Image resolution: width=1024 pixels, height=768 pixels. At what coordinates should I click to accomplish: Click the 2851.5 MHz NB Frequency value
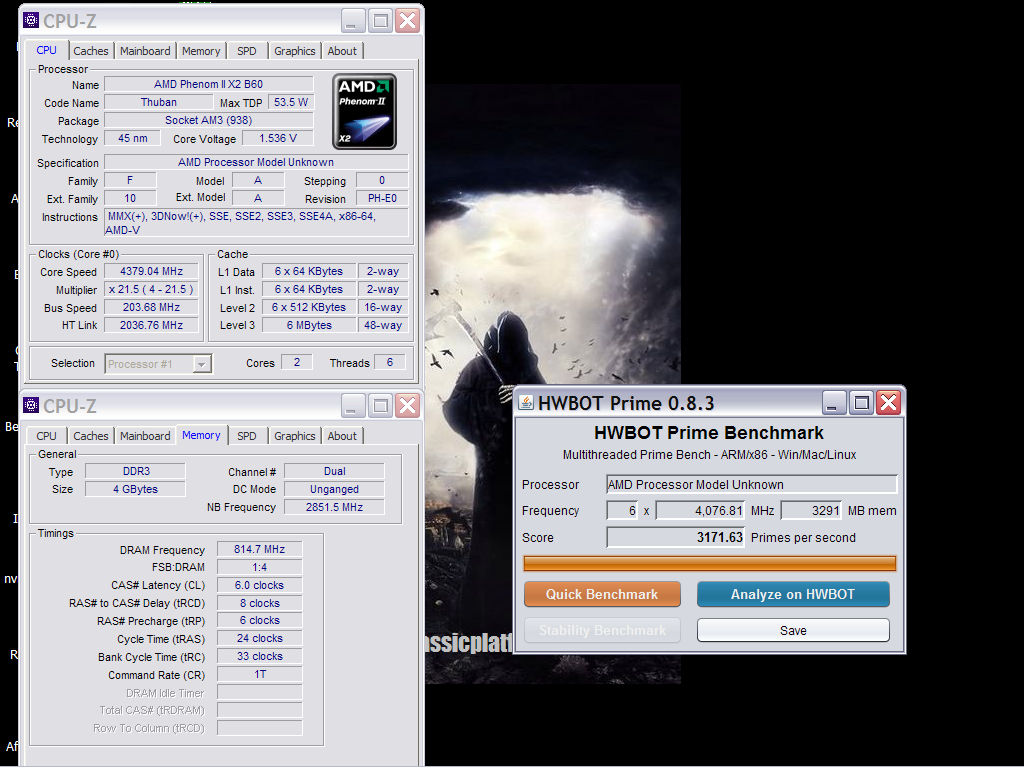[334, 507]
